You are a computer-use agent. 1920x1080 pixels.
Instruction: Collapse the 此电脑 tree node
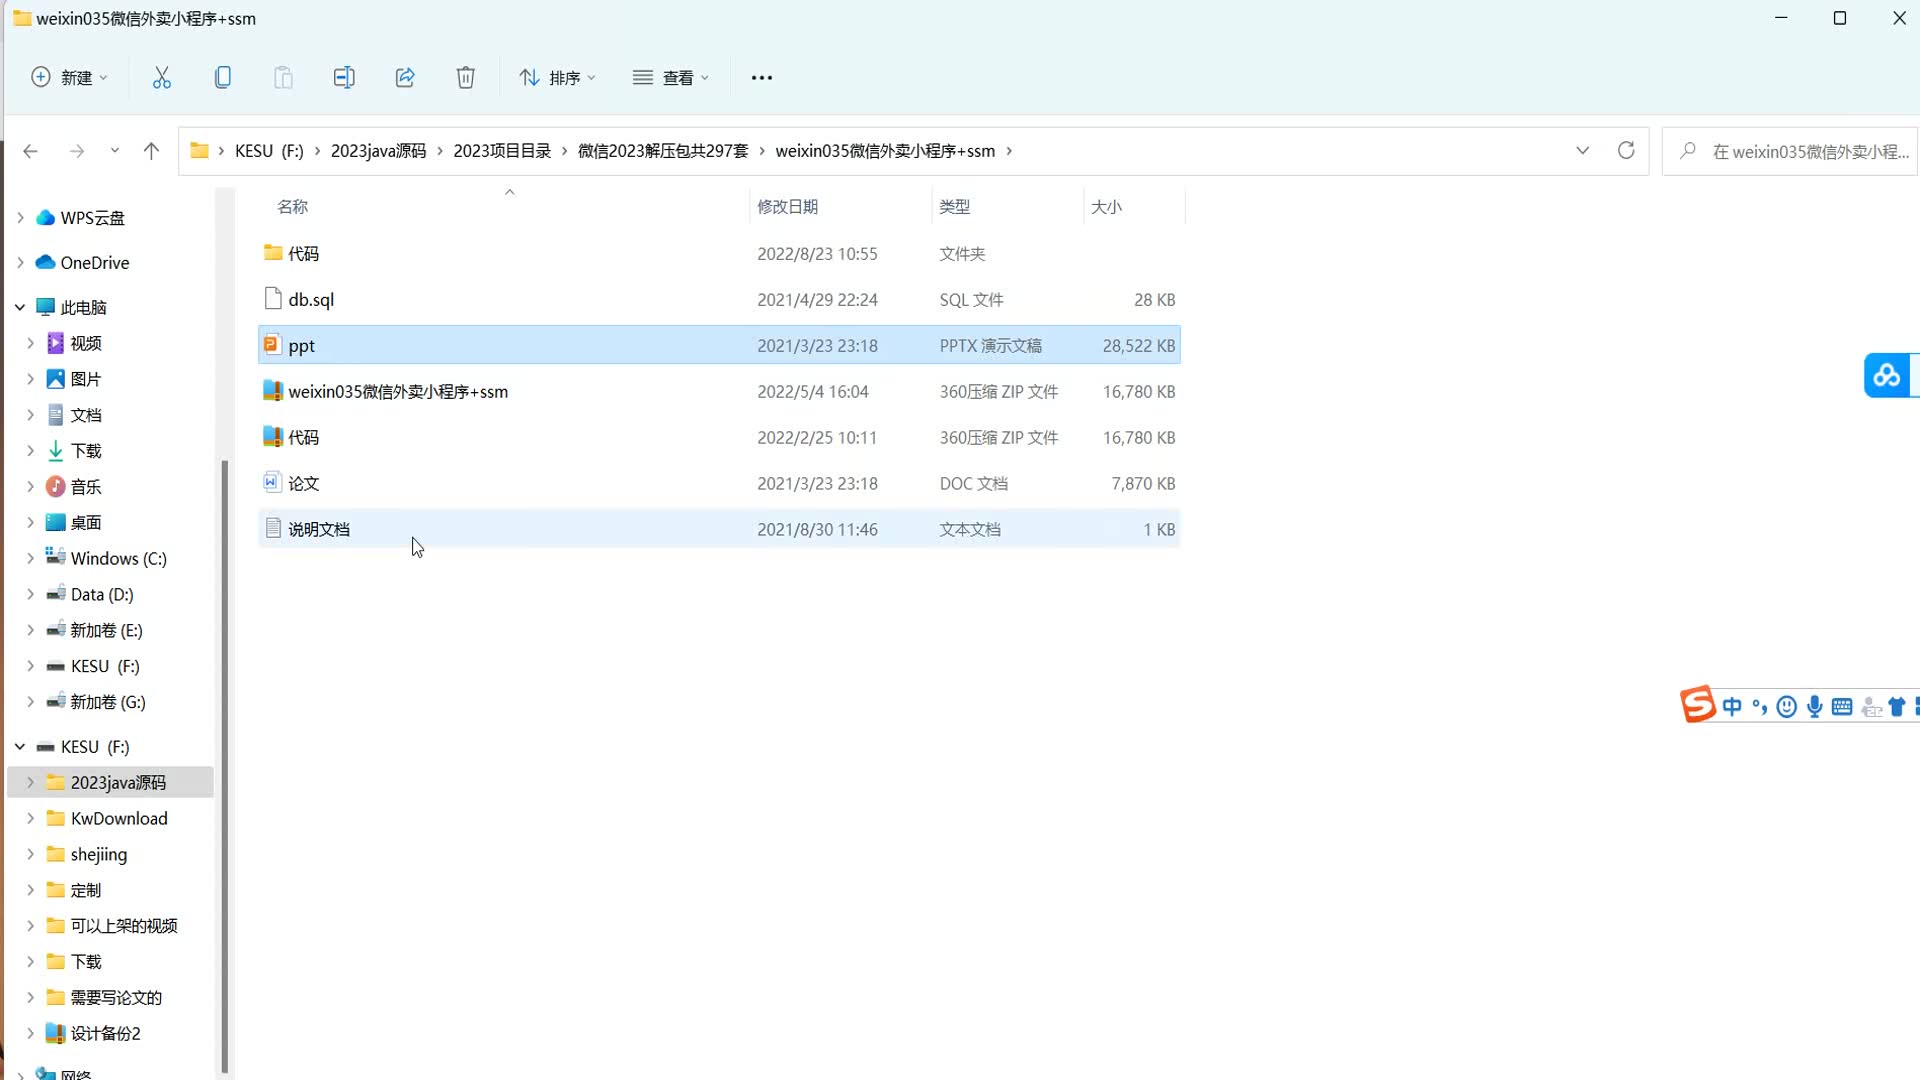tap(20, 307)
